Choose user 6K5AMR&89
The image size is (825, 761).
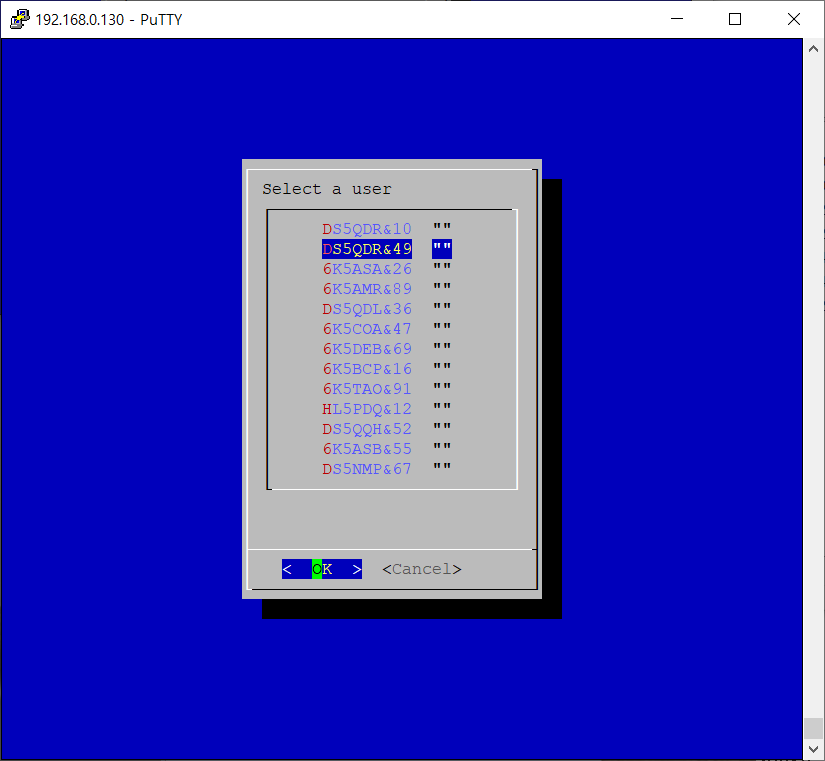[367, 289]
